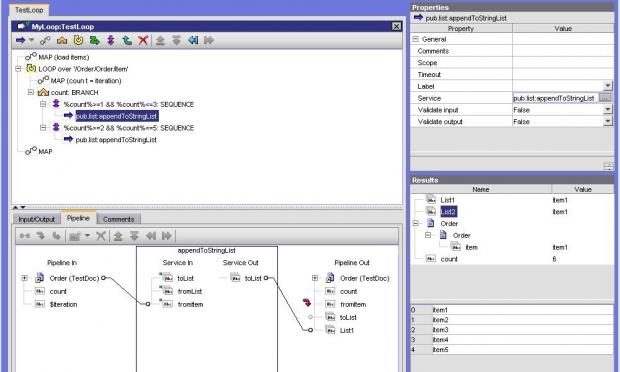Open the Label dropdown arrow
Image resolution: width=620 pixels, height=372 pixels.
(x=608, y=86)
